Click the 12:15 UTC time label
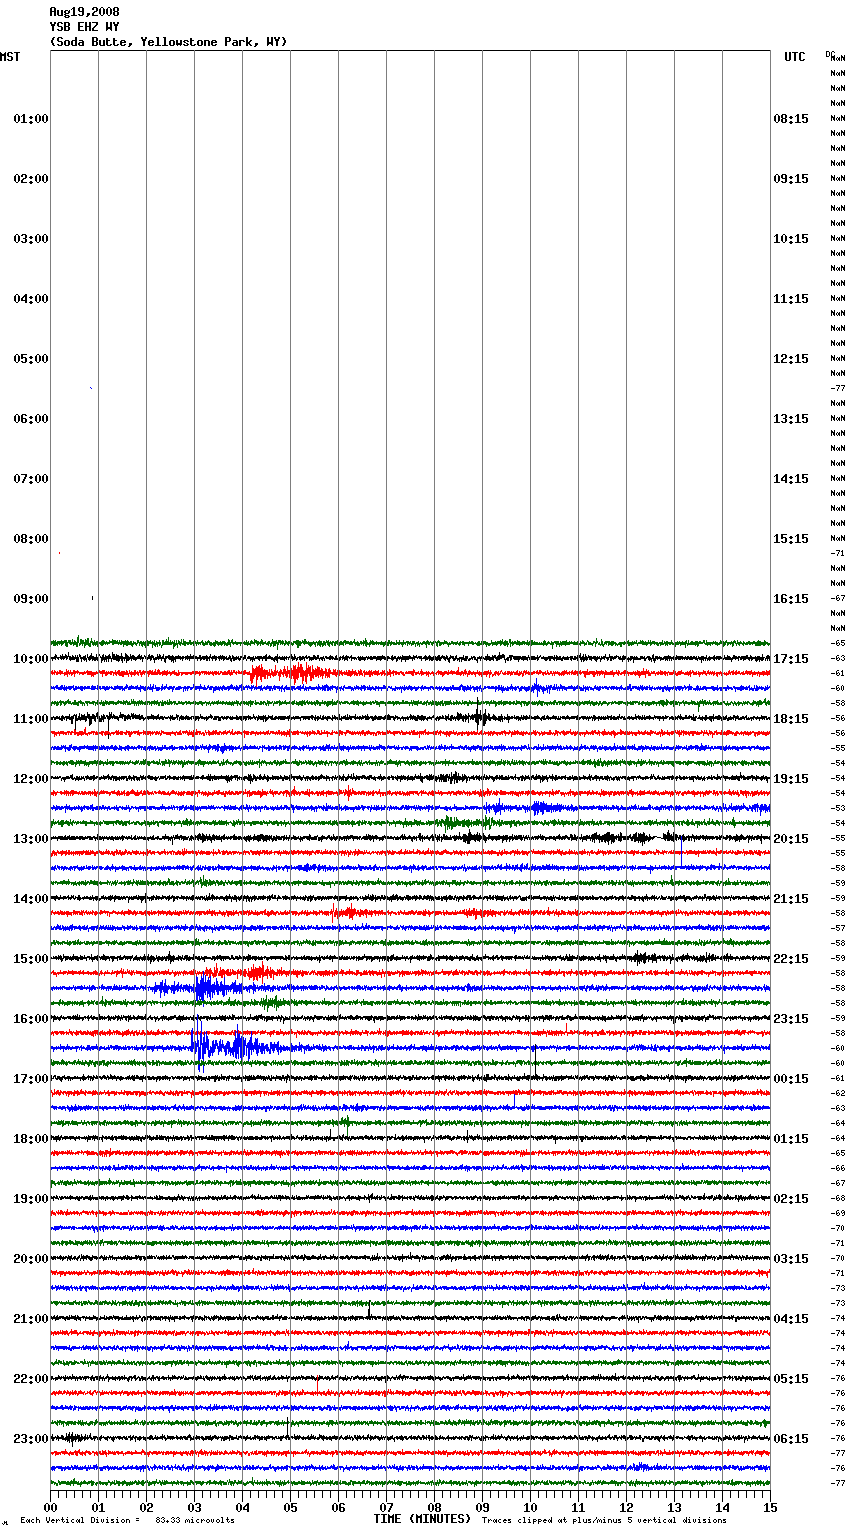The width and height of the screenshot is (850, 1534). 791,359
